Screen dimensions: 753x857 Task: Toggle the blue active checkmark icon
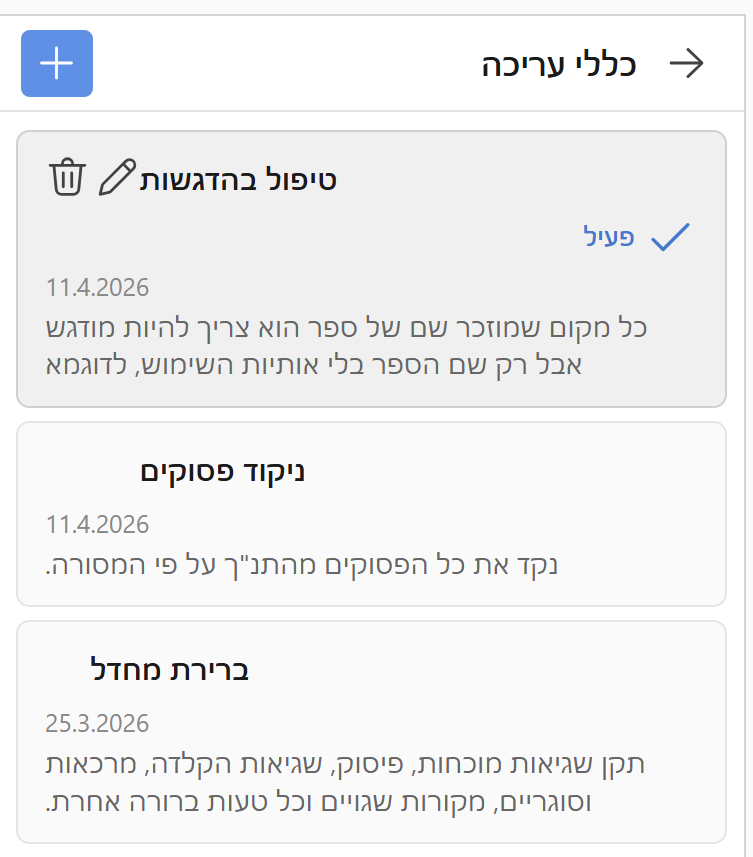click(670, 237)
